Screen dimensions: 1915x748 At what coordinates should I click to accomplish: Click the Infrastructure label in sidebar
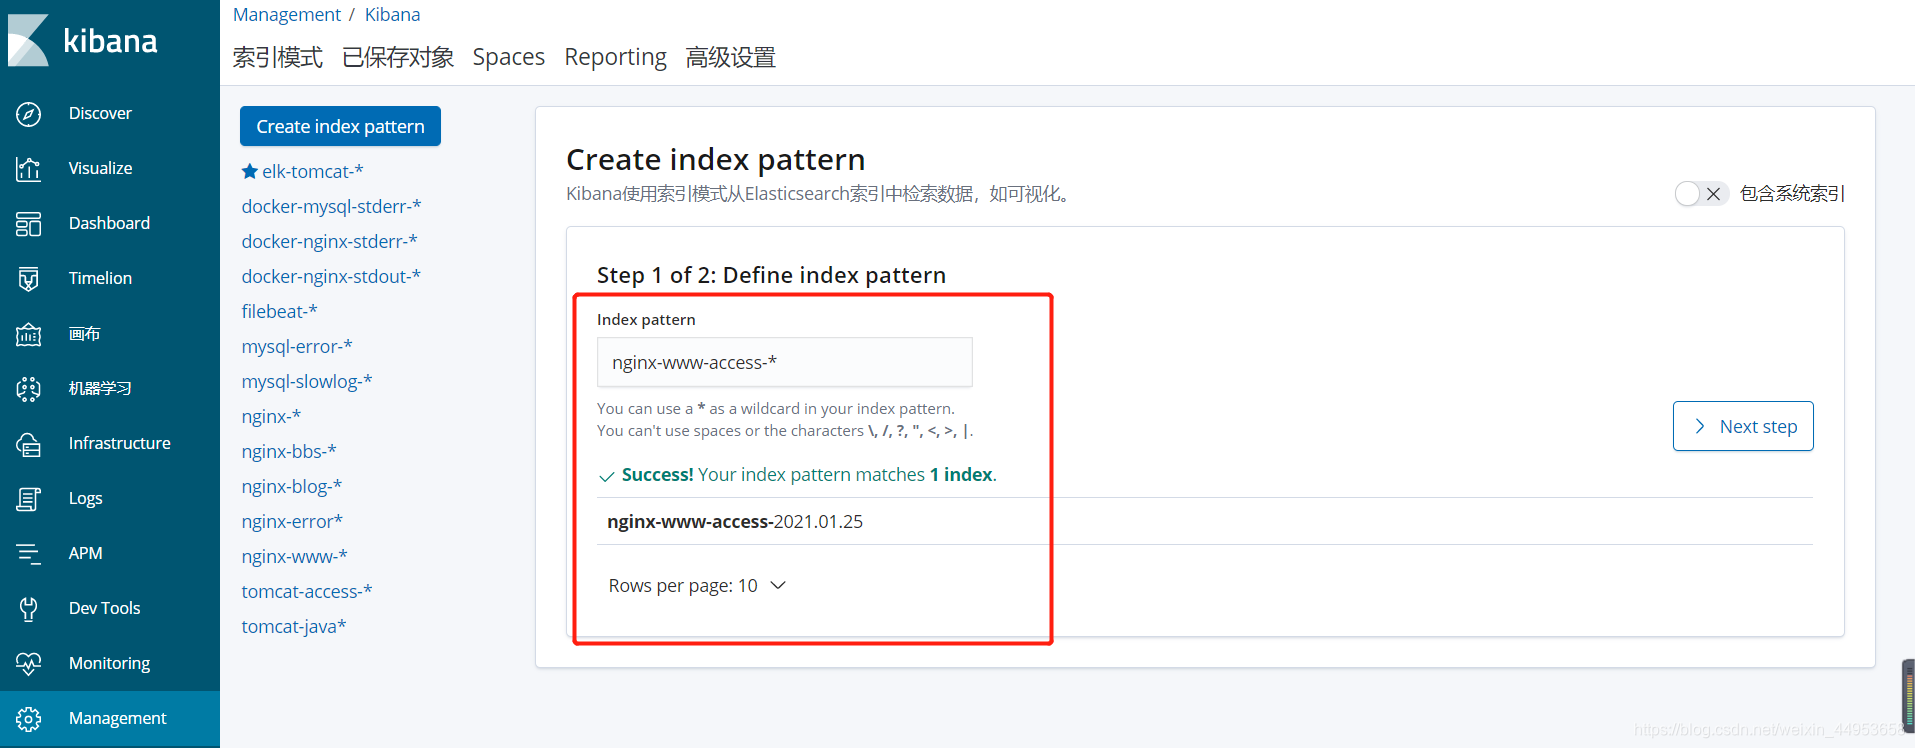119,443
